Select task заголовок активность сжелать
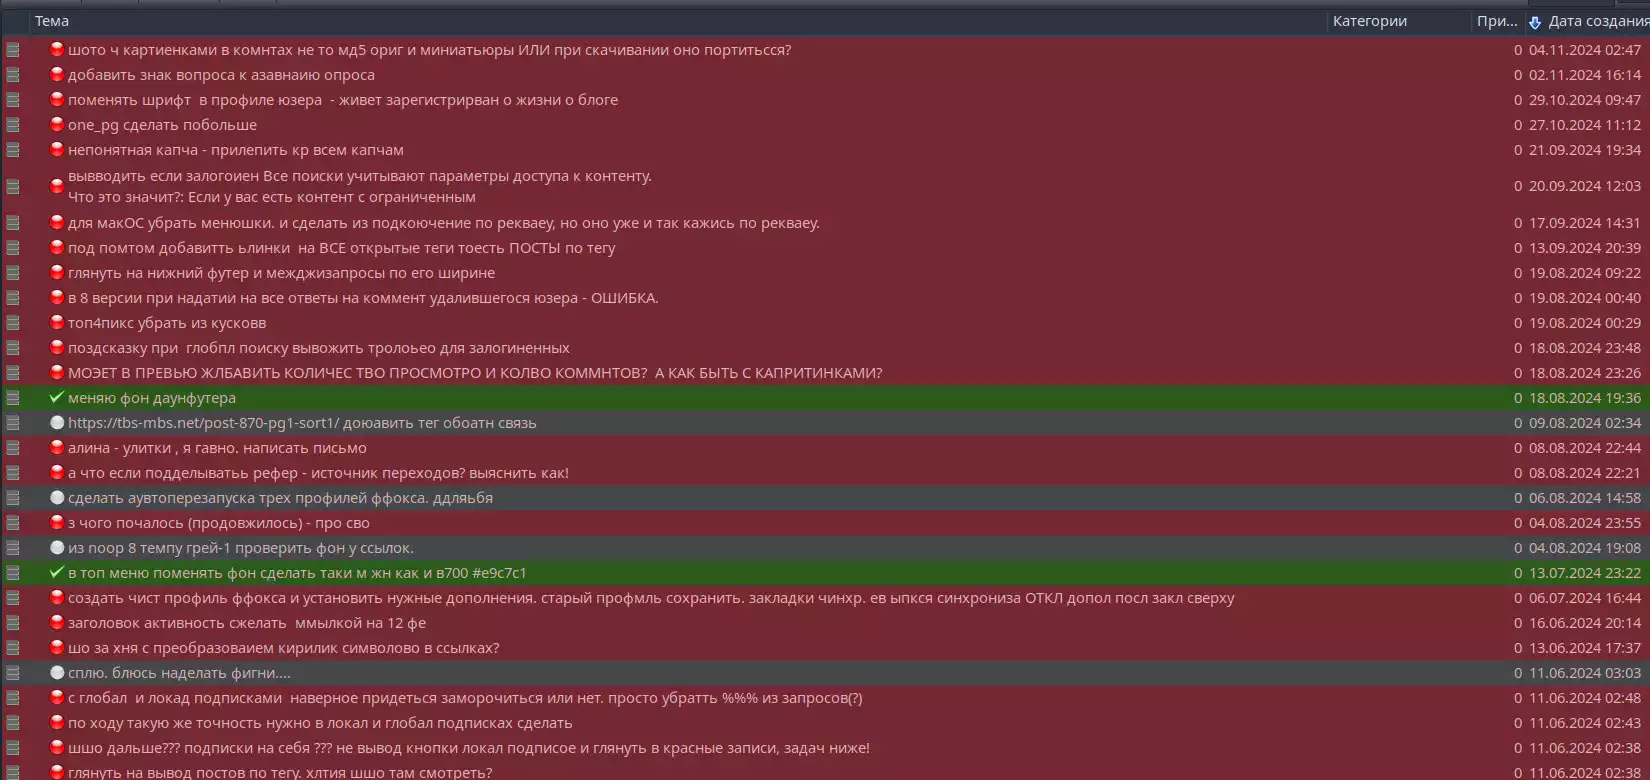 [x=247, y=623]
